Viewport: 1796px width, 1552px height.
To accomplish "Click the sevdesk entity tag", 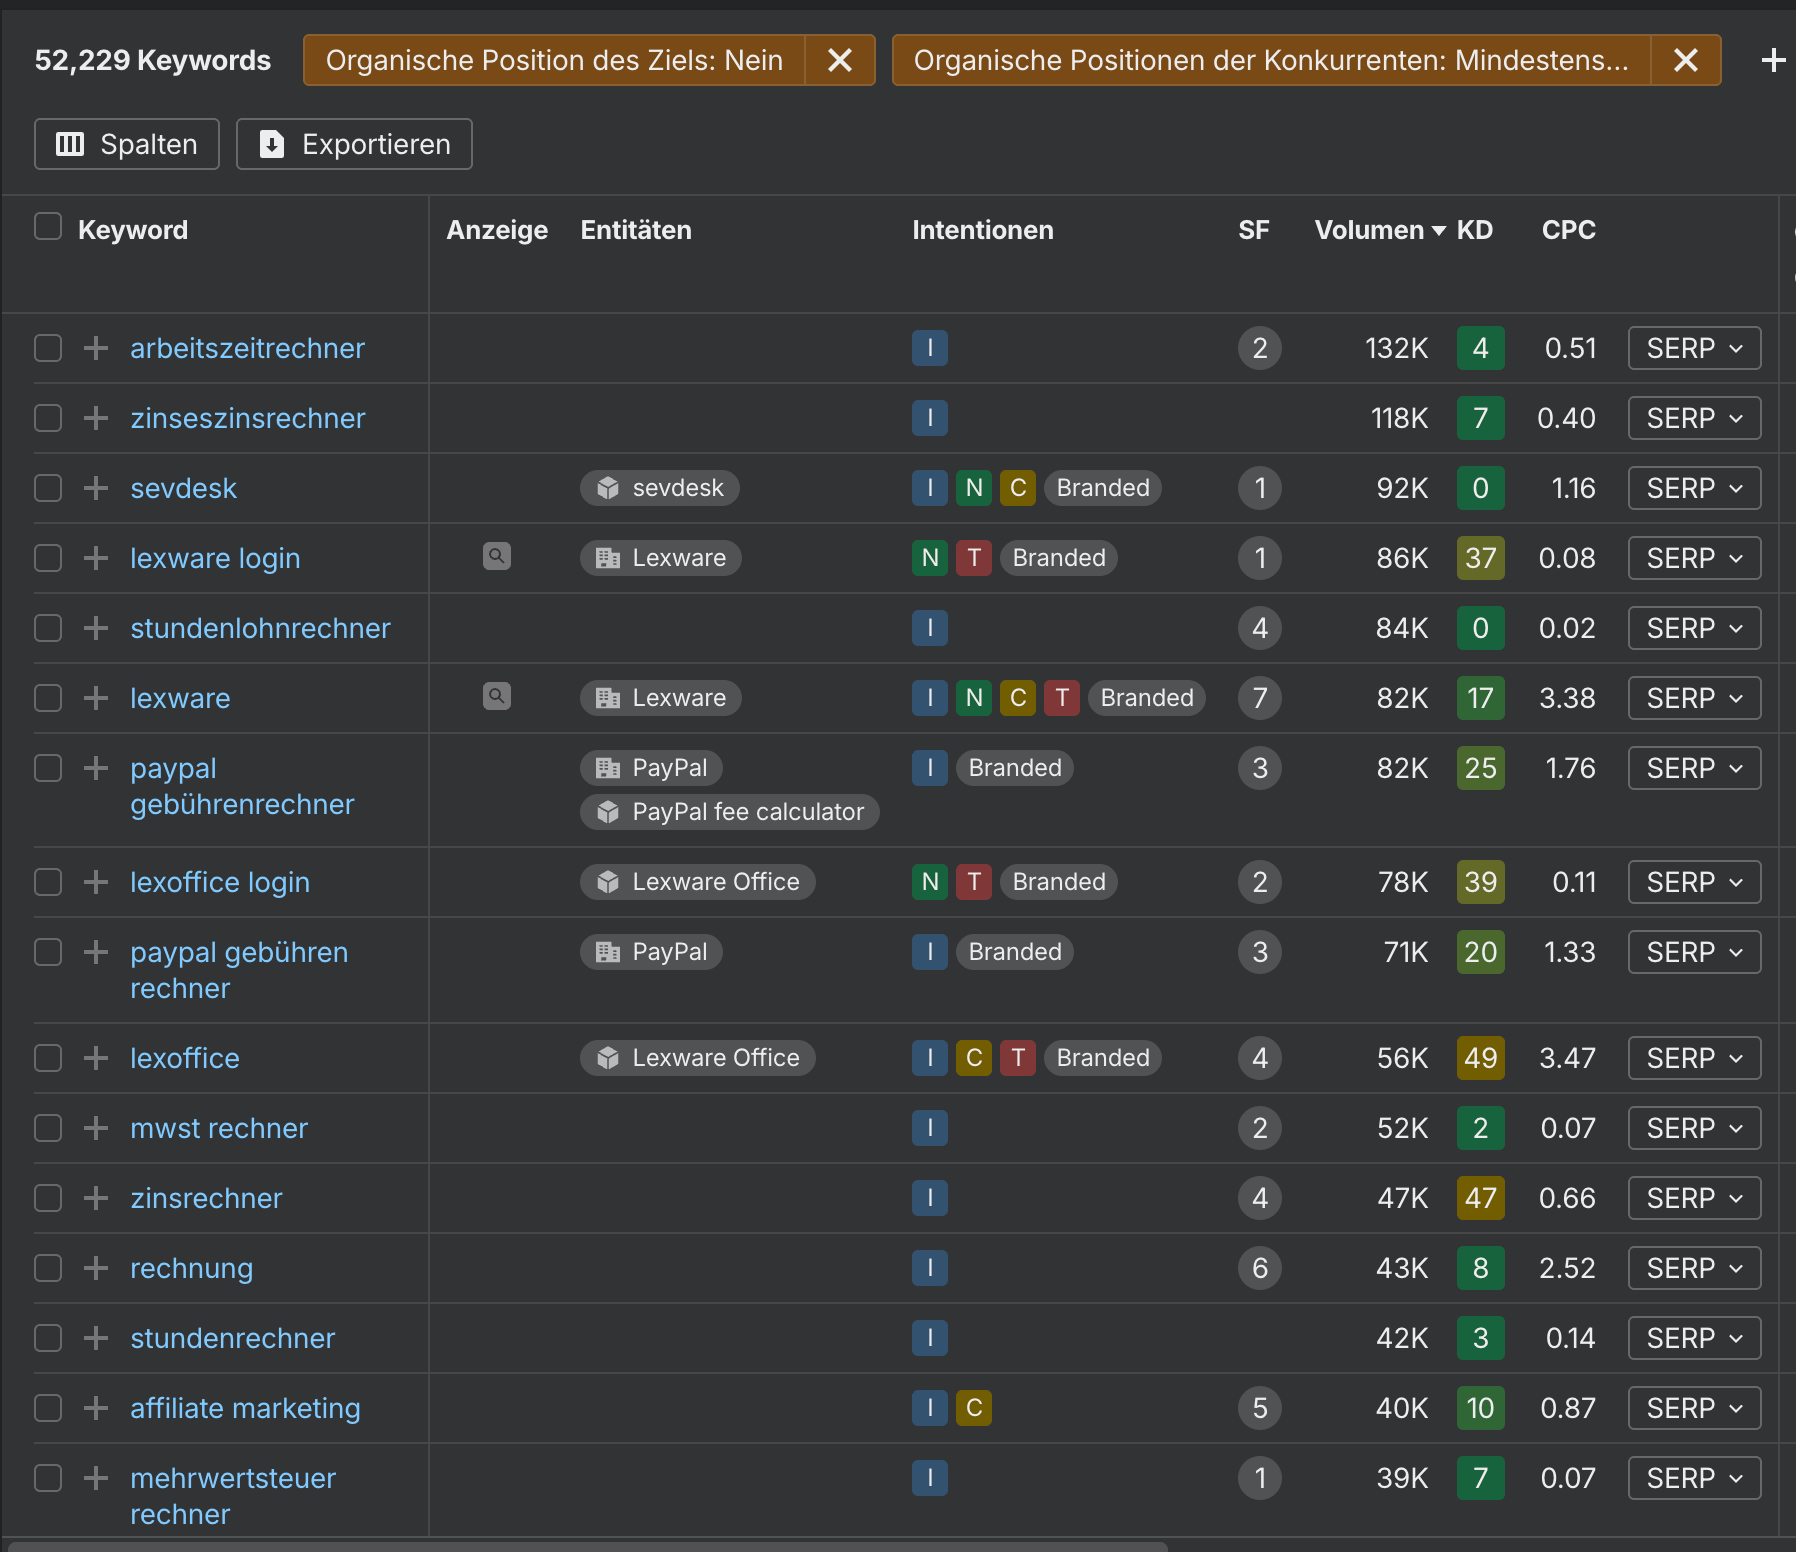I will (660, 488).
